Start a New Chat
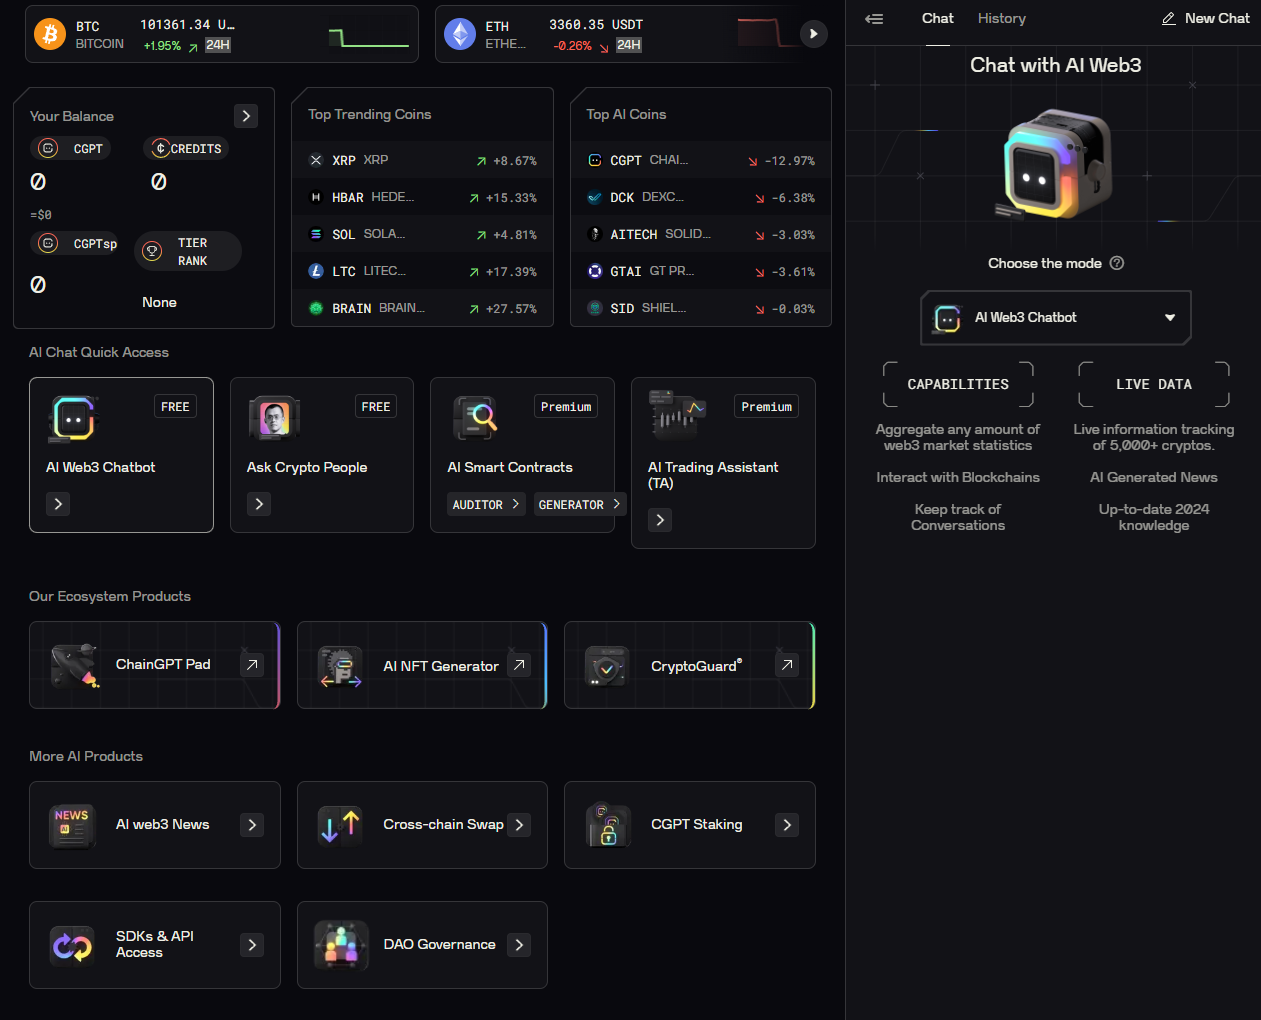This screenshot has width=1261, height=1020. click(x=1205, y=18)
